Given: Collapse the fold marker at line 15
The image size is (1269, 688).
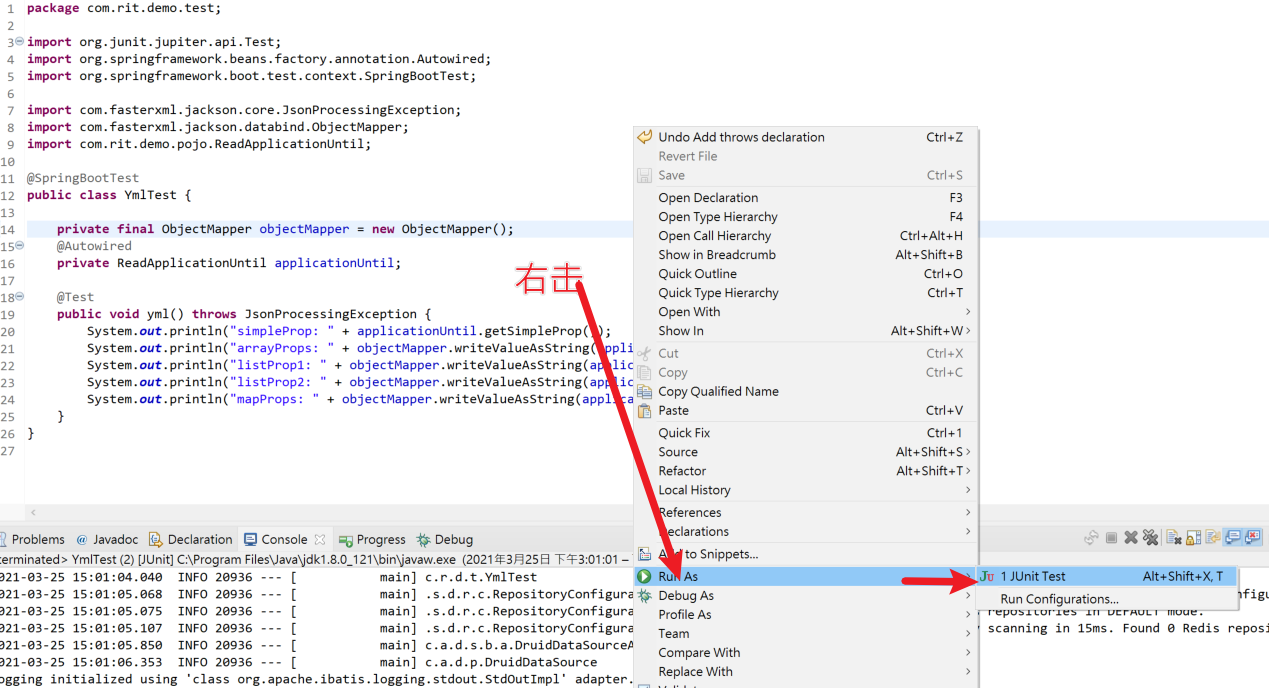Looking at the screenshot, I should point(20,246).
